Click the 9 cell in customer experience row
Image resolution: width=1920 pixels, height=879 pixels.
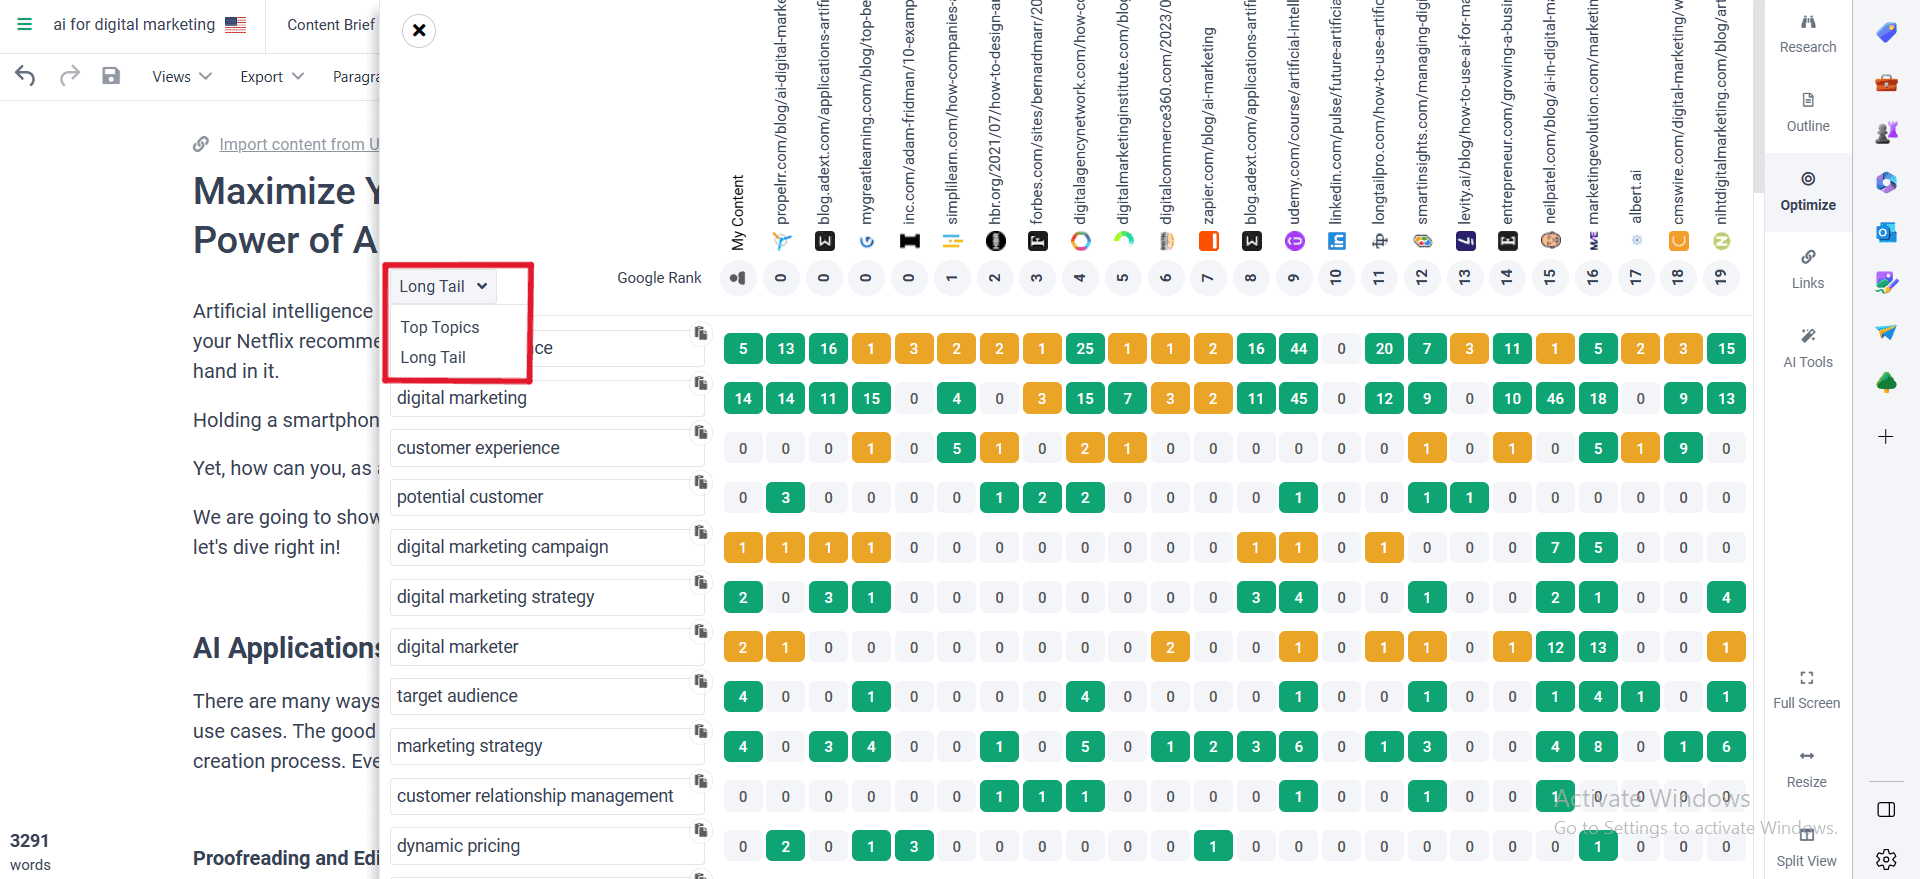pos(1684,449)
